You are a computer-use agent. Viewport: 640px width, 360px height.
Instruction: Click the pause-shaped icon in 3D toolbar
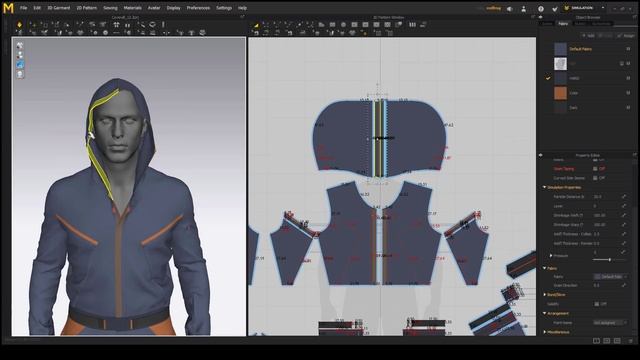tap(127, 25)
